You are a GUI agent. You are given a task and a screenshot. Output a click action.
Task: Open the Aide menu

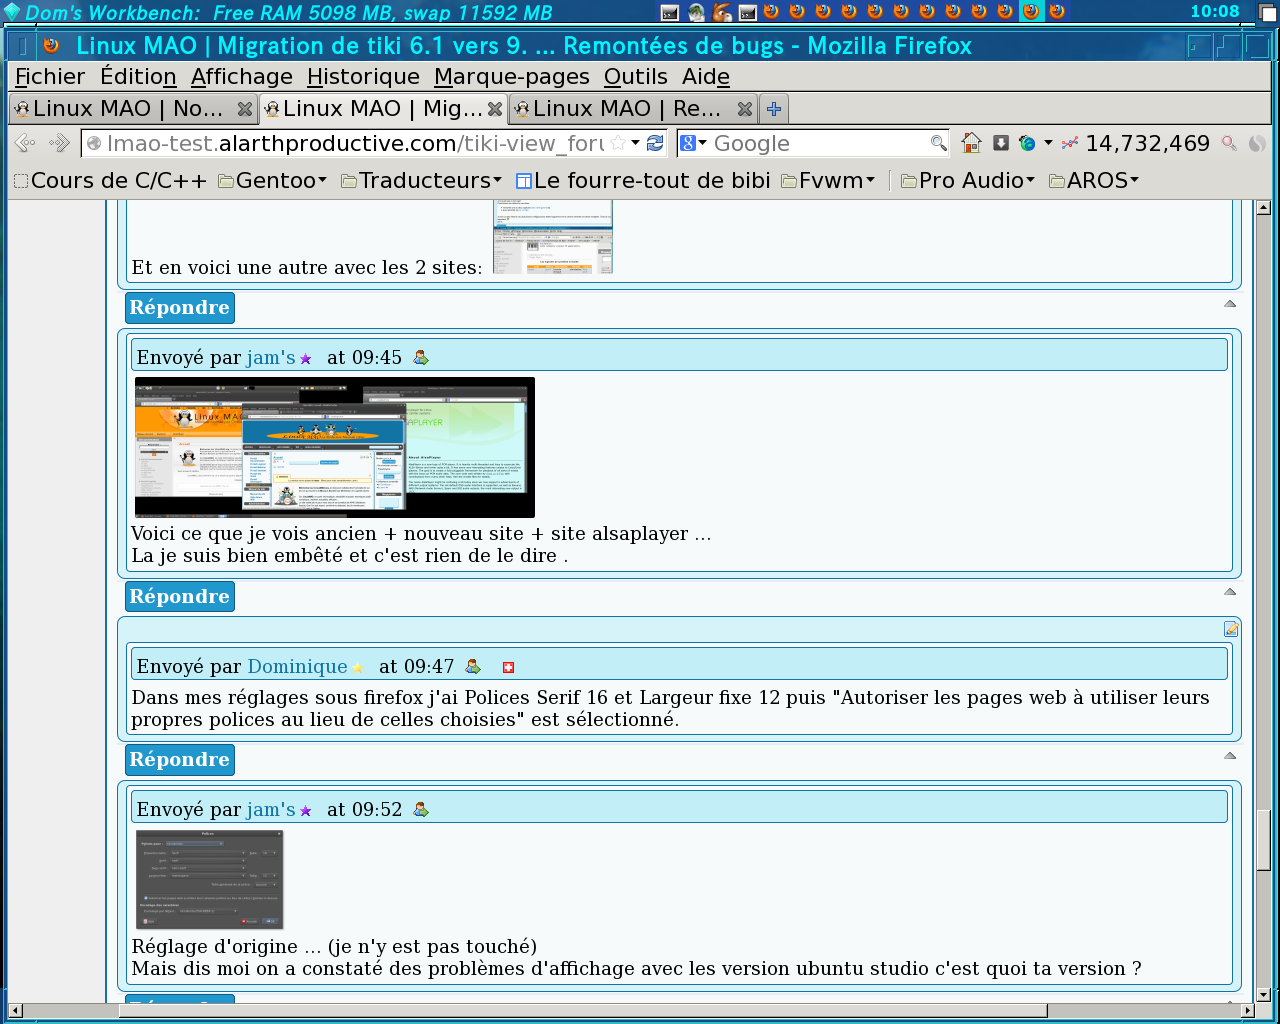coord(706,77)
